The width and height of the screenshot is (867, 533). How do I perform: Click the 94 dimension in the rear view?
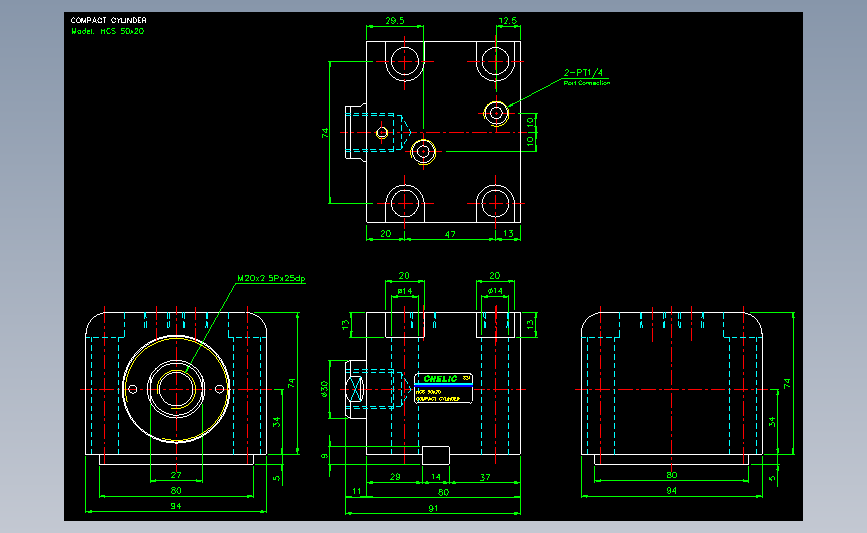click(x=671, y=490)
